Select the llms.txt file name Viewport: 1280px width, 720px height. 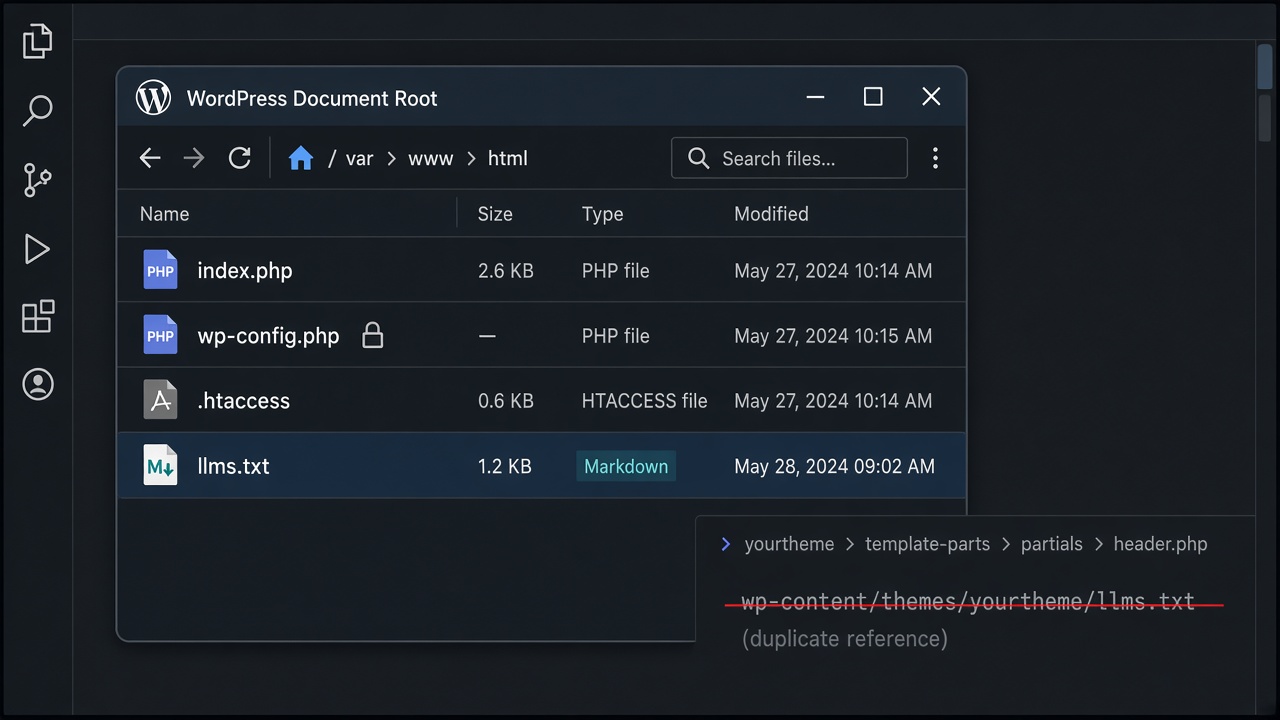pos(233,466)
